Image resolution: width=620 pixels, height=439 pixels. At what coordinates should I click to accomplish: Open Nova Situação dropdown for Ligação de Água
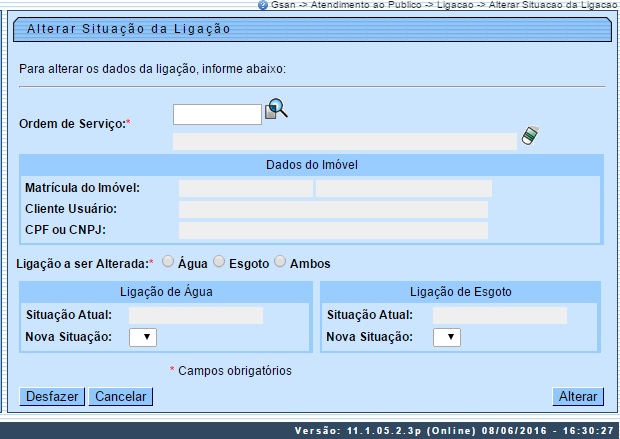(x=143, y=337)
